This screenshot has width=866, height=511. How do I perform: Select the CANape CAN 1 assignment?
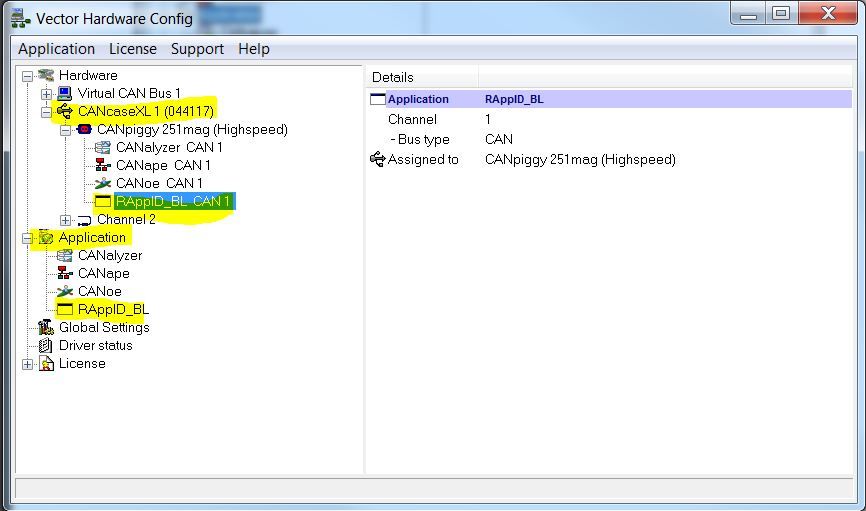[163, 165]
